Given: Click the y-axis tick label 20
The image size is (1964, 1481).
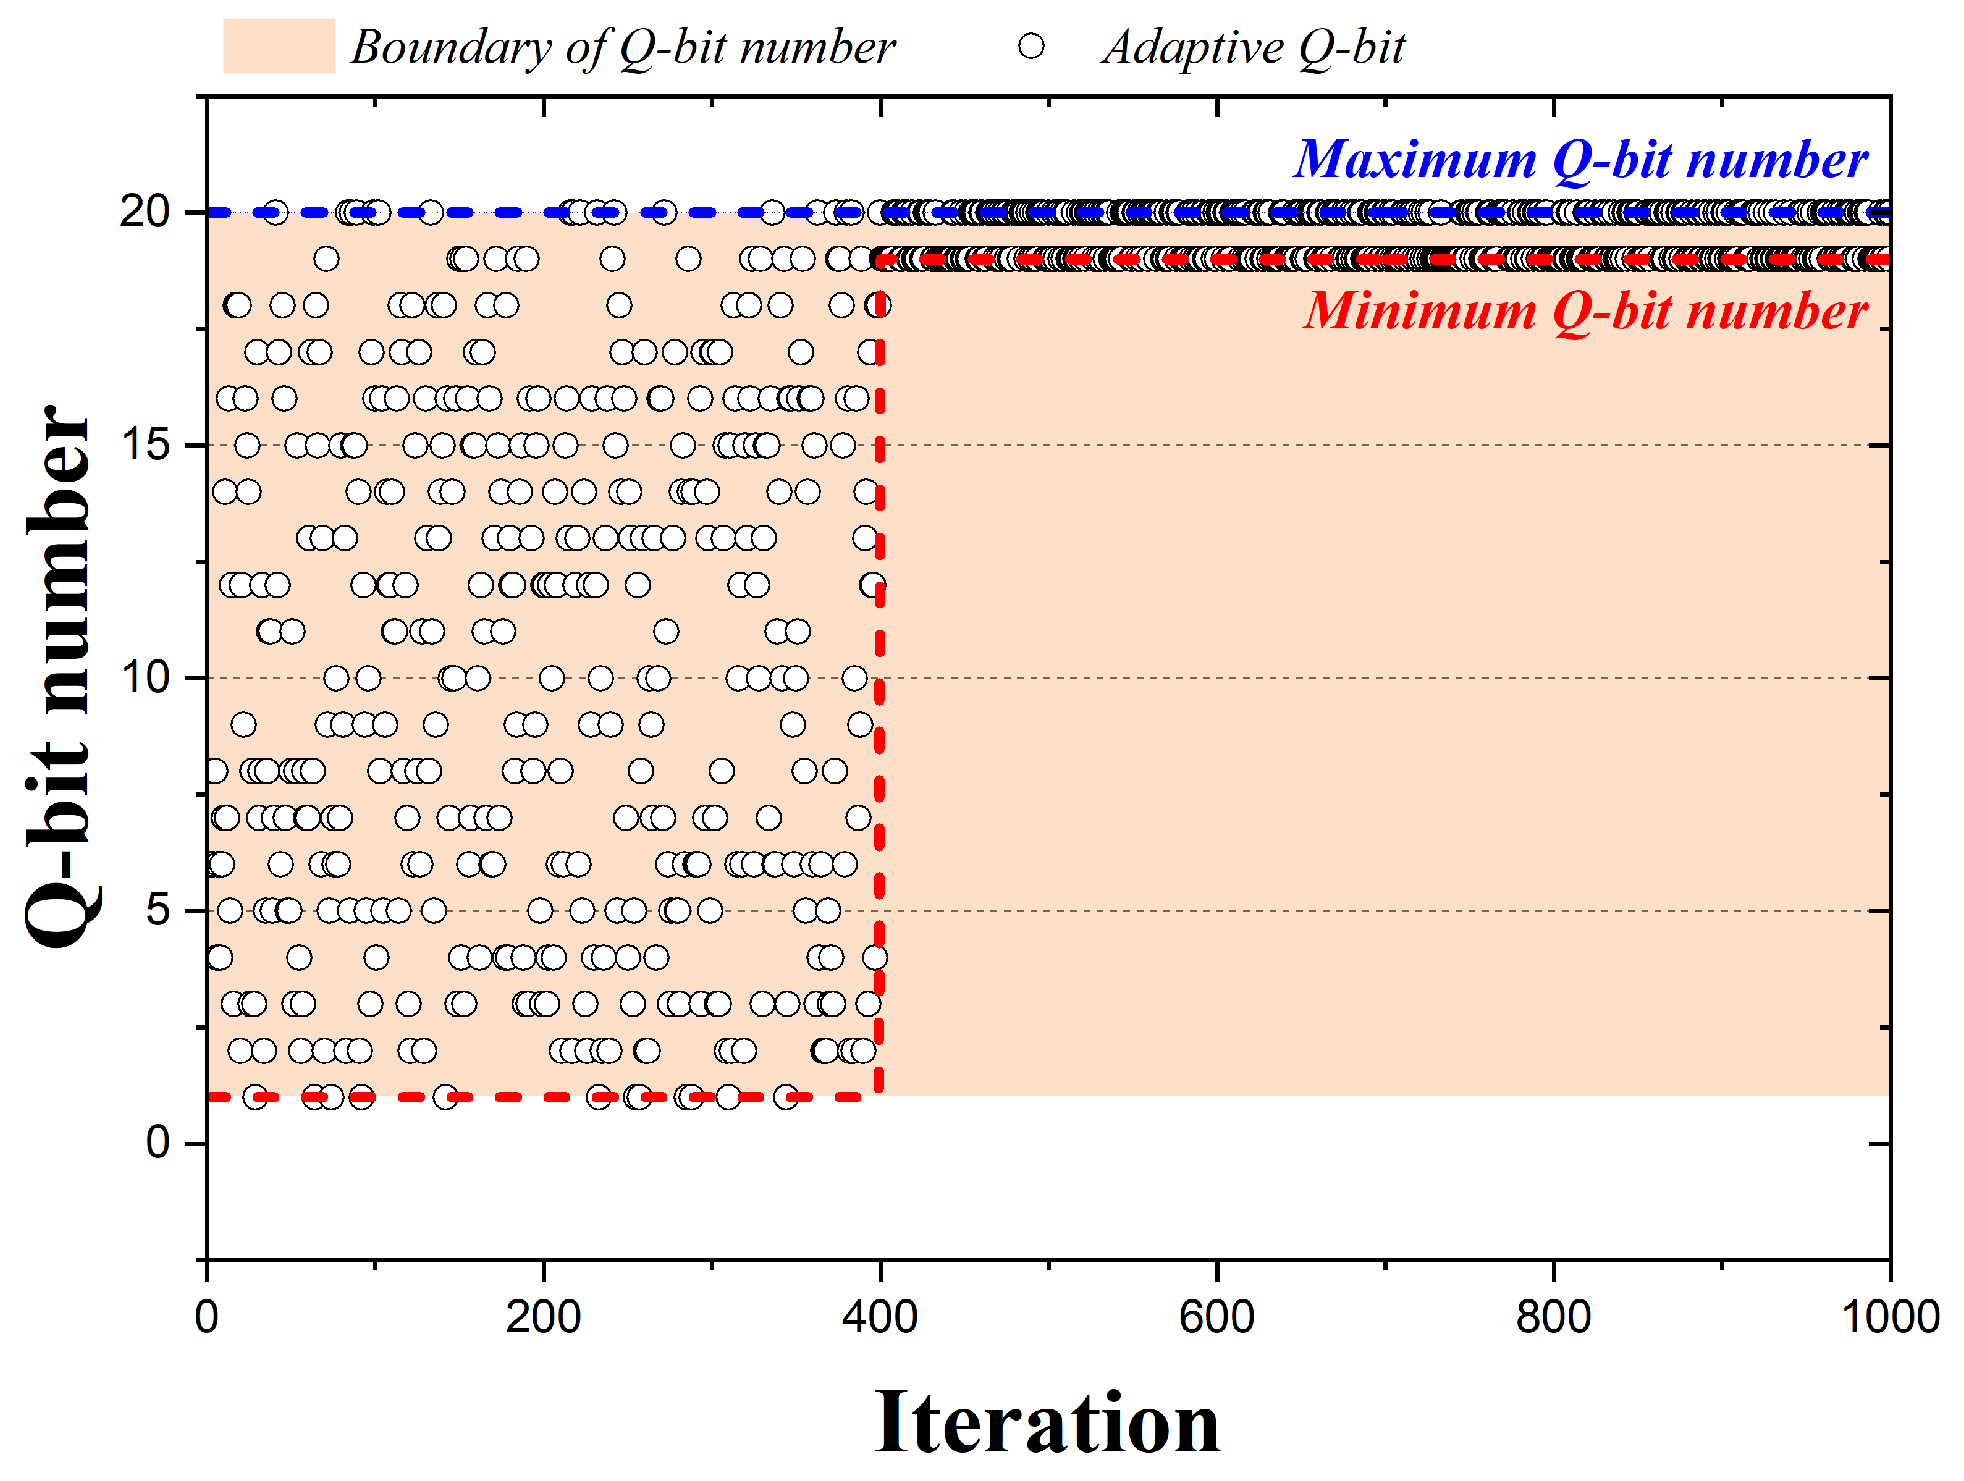Looking at the screenshot, I should click(145, 211).
